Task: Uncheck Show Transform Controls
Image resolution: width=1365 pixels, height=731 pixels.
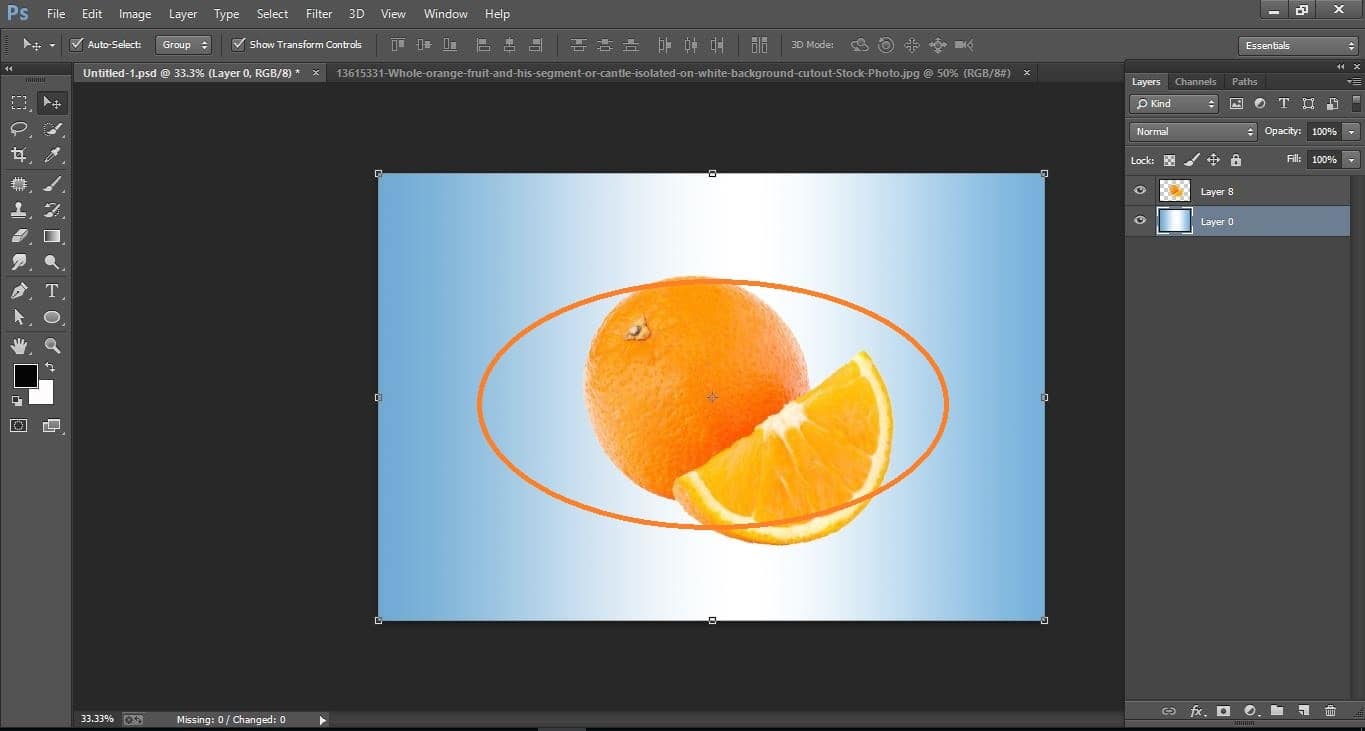Action: point(238,44)
